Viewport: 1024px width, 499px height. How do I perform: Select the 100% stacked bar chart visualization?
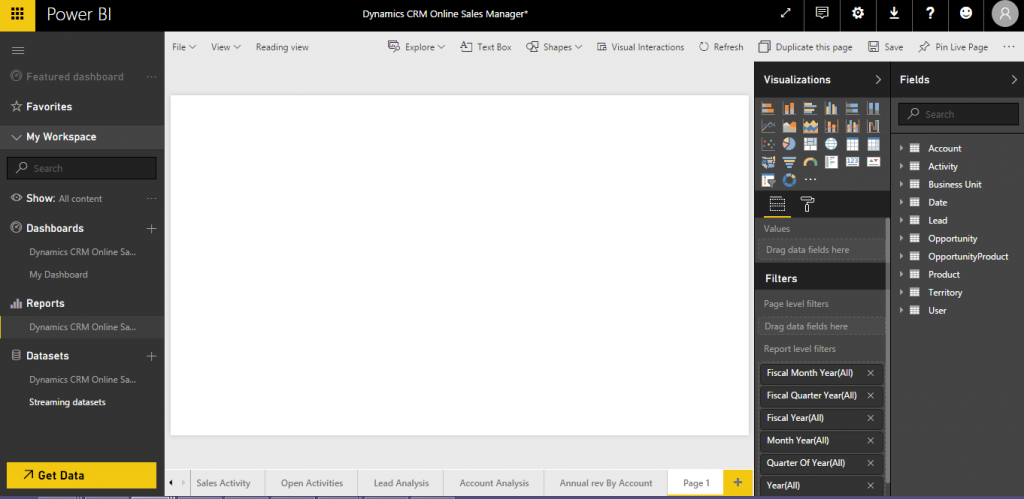click(852, 108)
